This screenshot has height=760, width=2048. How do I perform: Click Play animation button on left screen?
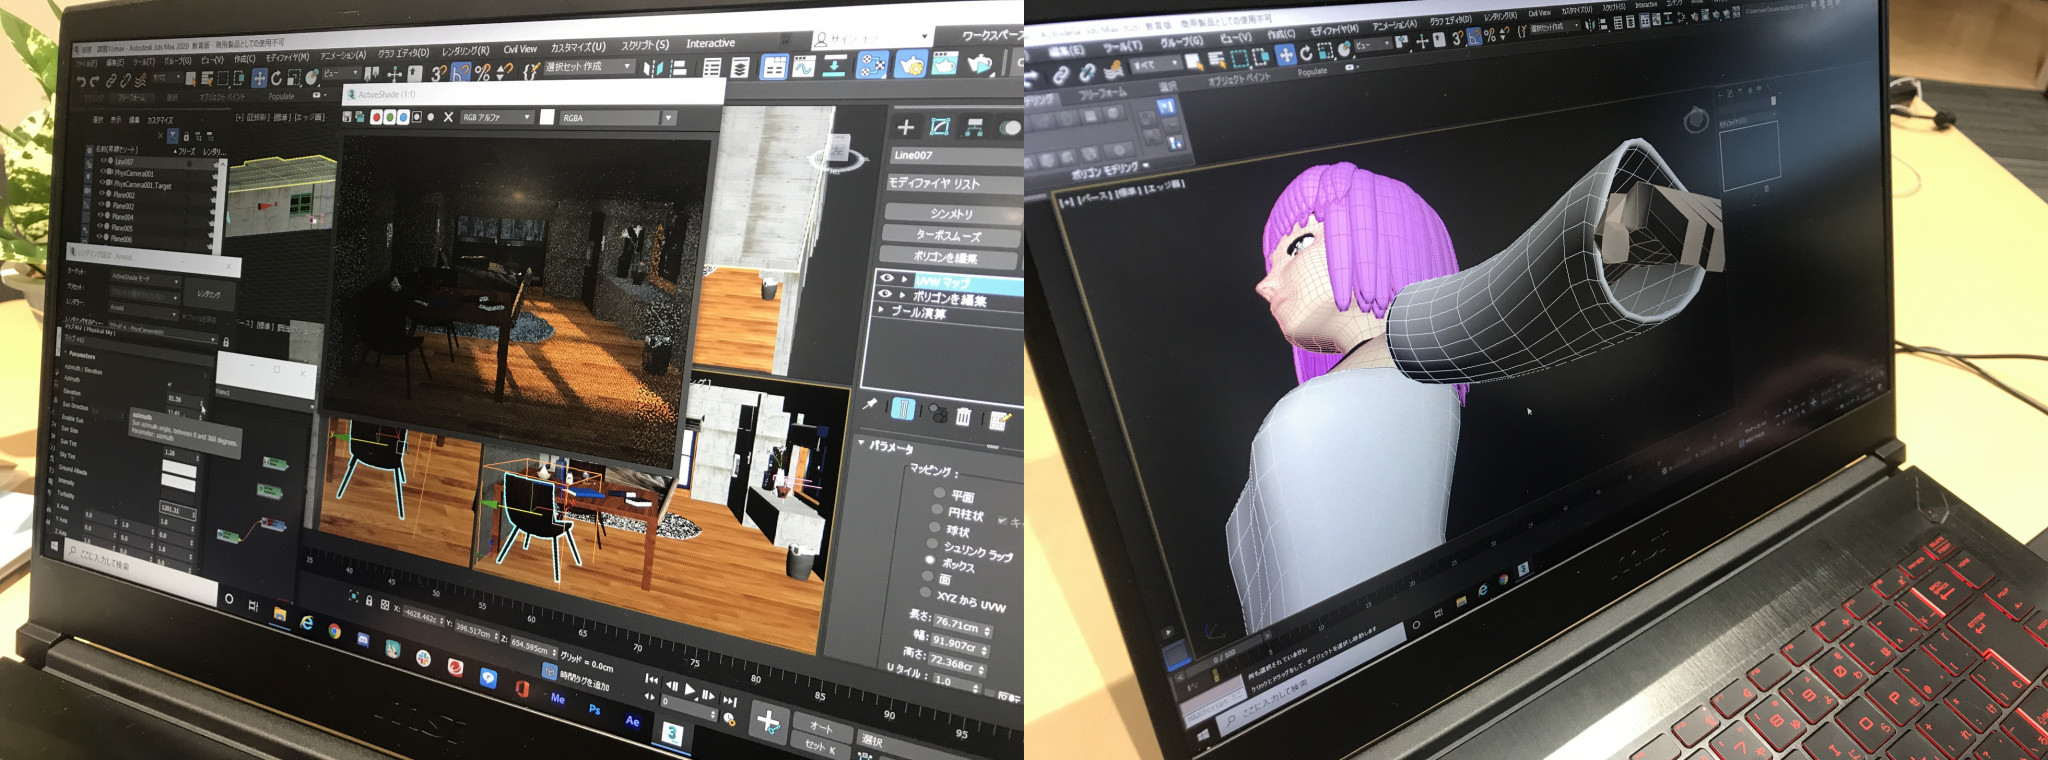(x=690, y=689)
